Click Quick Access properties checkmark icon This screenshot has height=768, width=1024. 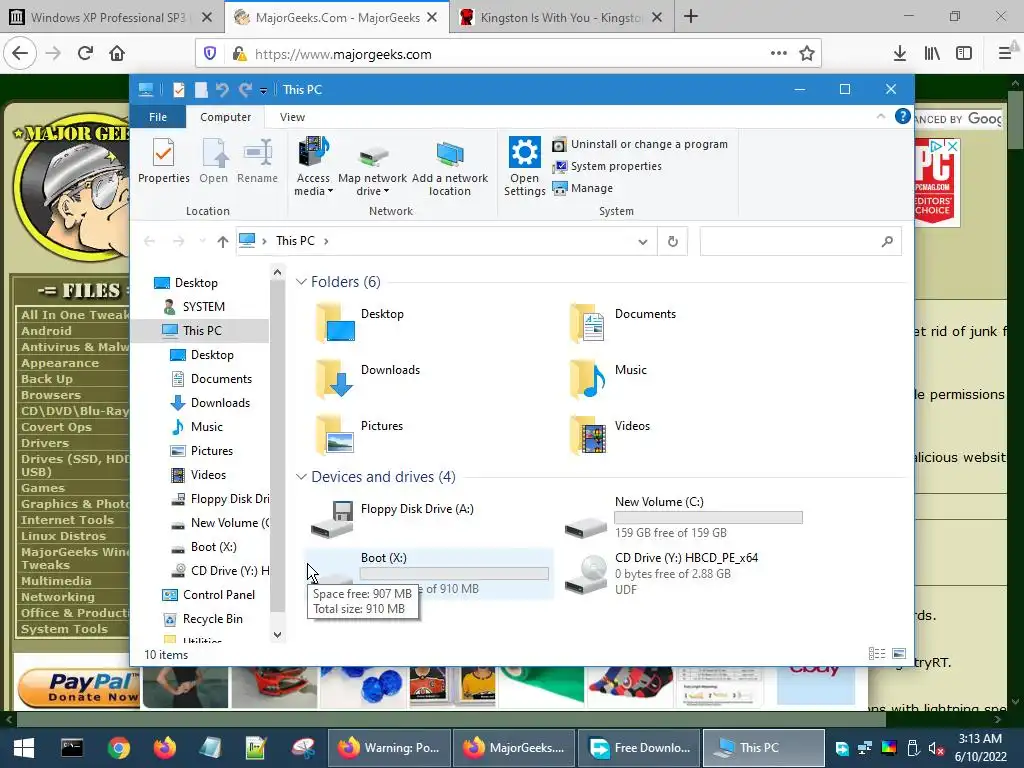[178, 89]
